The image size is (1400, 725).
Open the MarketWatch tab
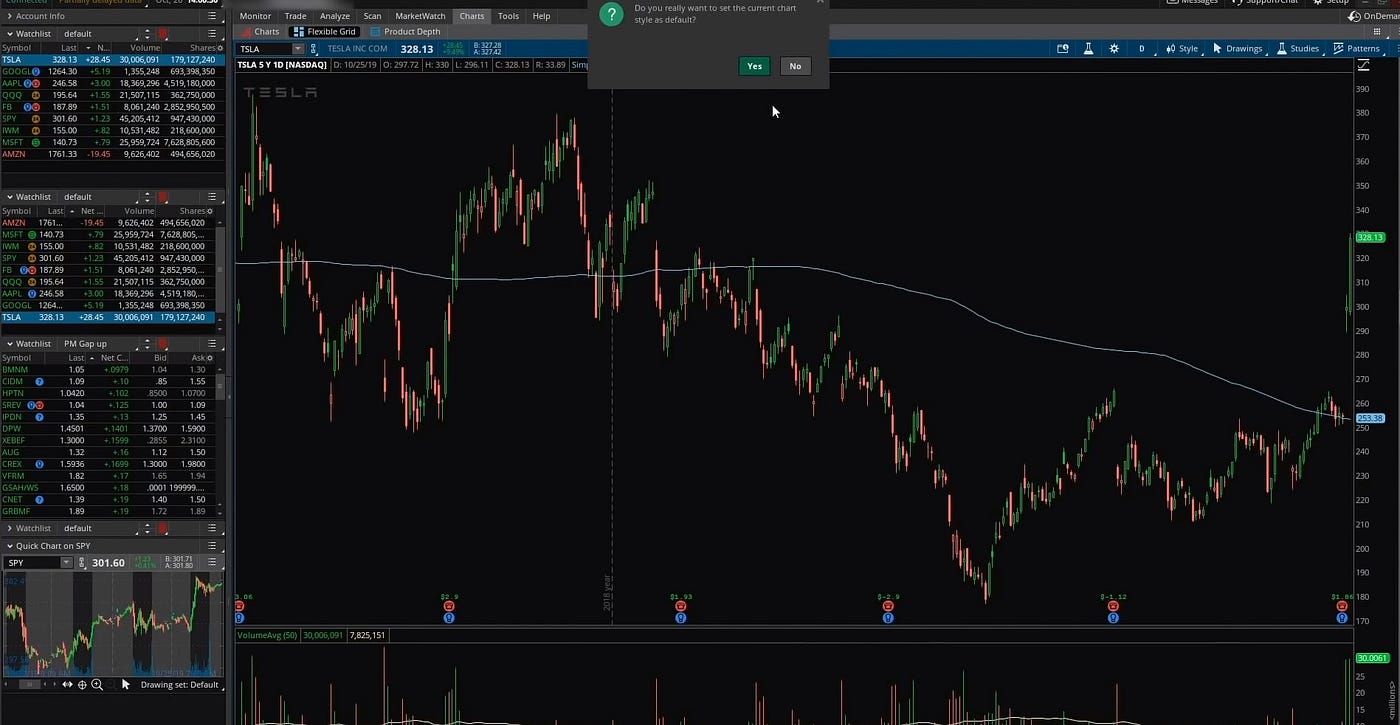pyautogui.click(x=420, y=16)
